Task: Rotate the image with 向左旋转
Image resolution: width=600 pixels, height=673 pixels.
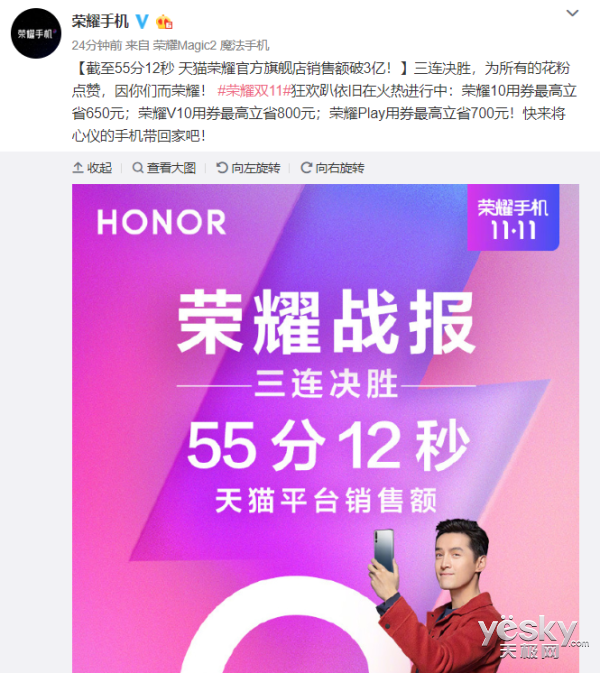Action: click(x=256, y=168)
